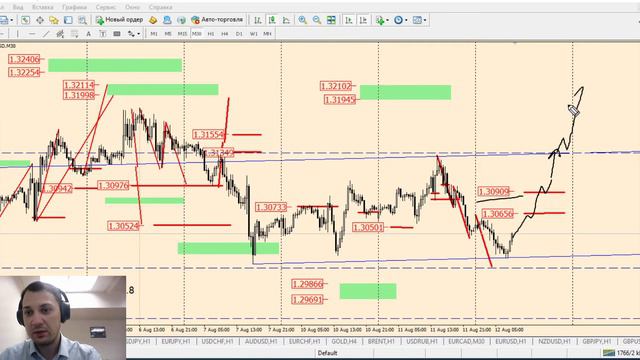Switch to D1 timeframe
The width and height of the screenshot is (640, 360).
pyautogui.click(x=239, y=34)
